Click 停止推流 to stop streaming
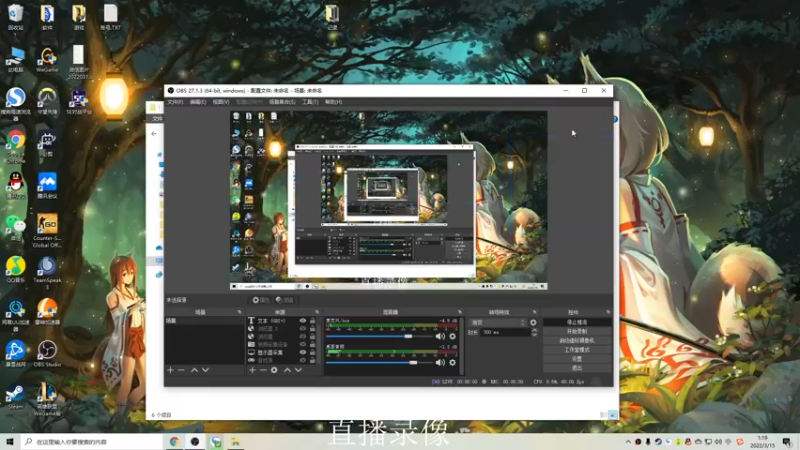 (x=577, y=322)
